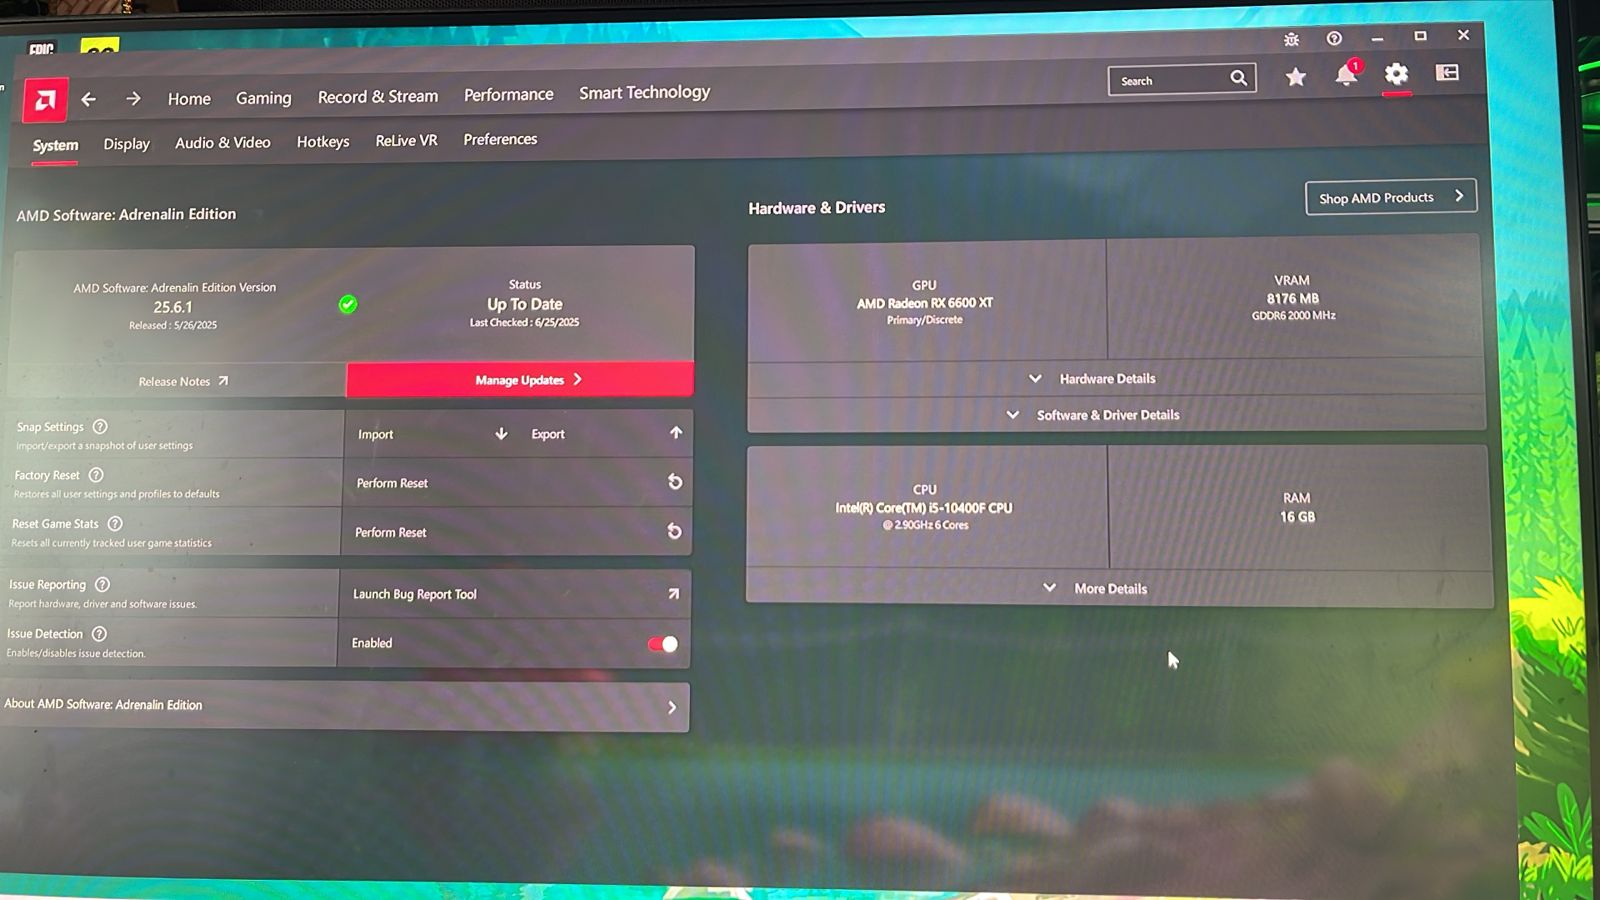Viewport: 1600px width, 900px height.
Task: Disable the Issue Detection toggle
Action: (663, 644)
